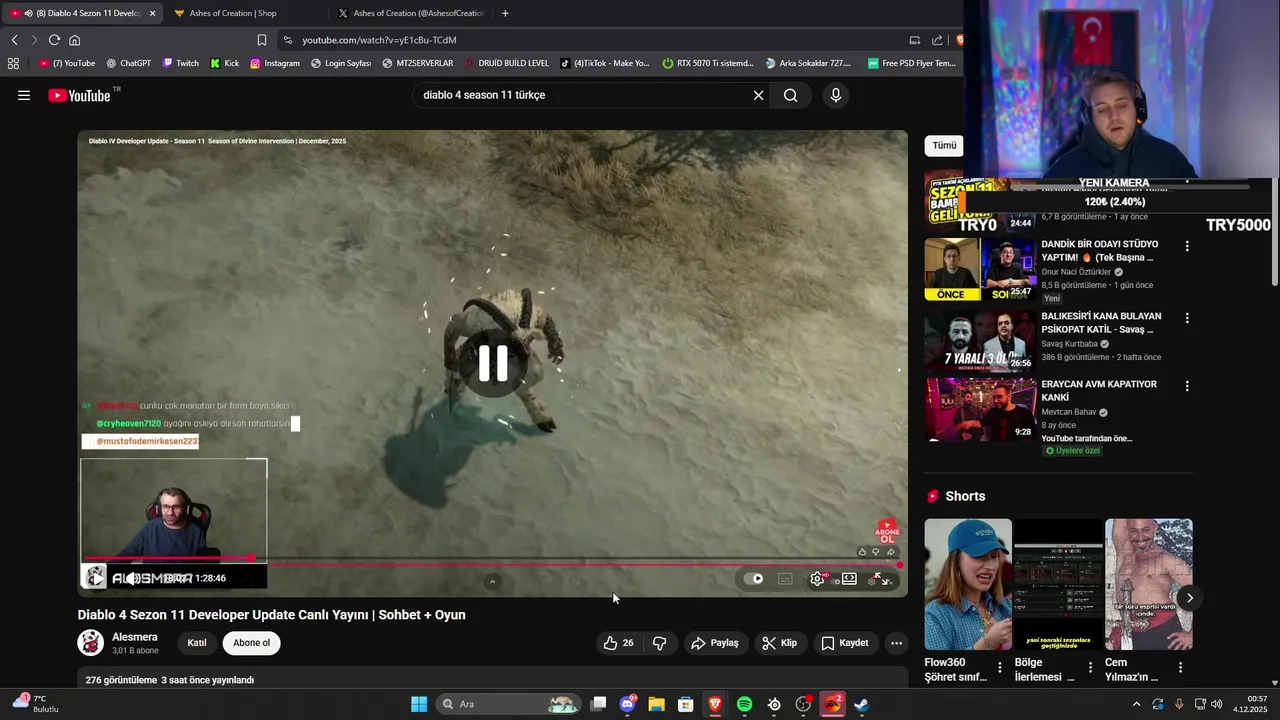Screen dimensions: 1280x720
Task: Click the Abone ol subscribe button
Action: pos(251,643)
